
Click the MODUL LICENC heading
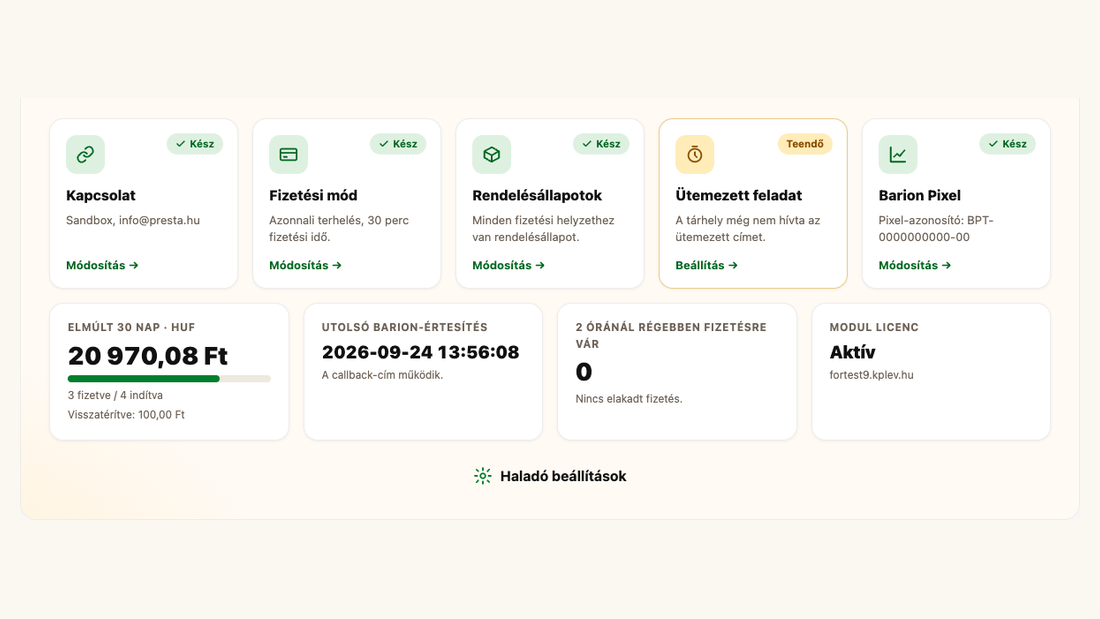coord(874,327)
